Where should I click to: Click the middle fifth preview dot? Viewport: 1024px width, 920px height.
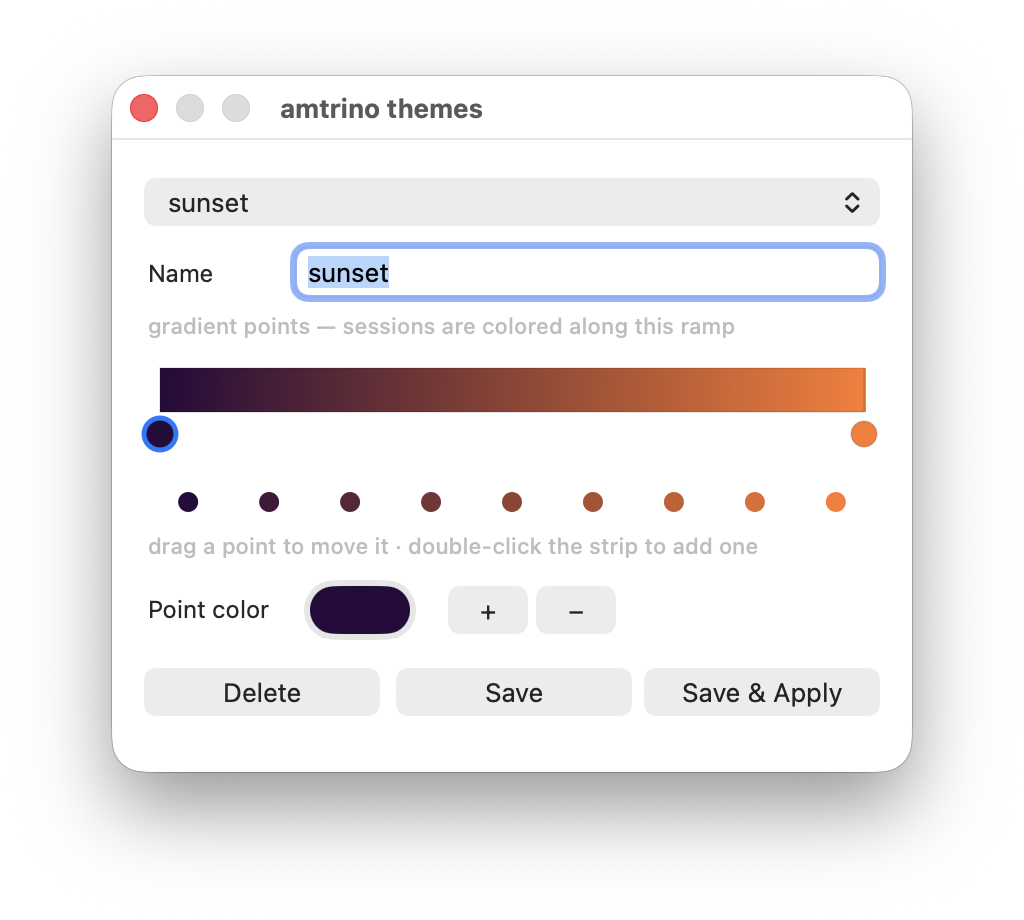[x=512, y=502]
